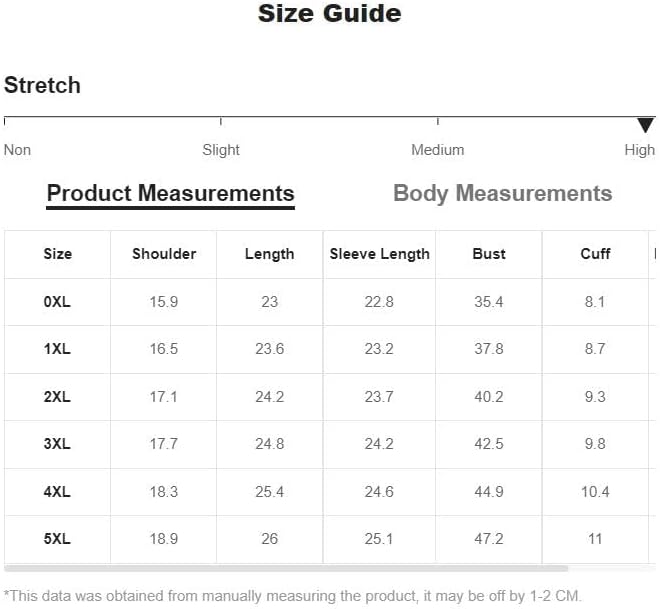Screen dimensions: 660x609
Task: Click the Sleeve Length column header
Action: (x=380, y=254)
